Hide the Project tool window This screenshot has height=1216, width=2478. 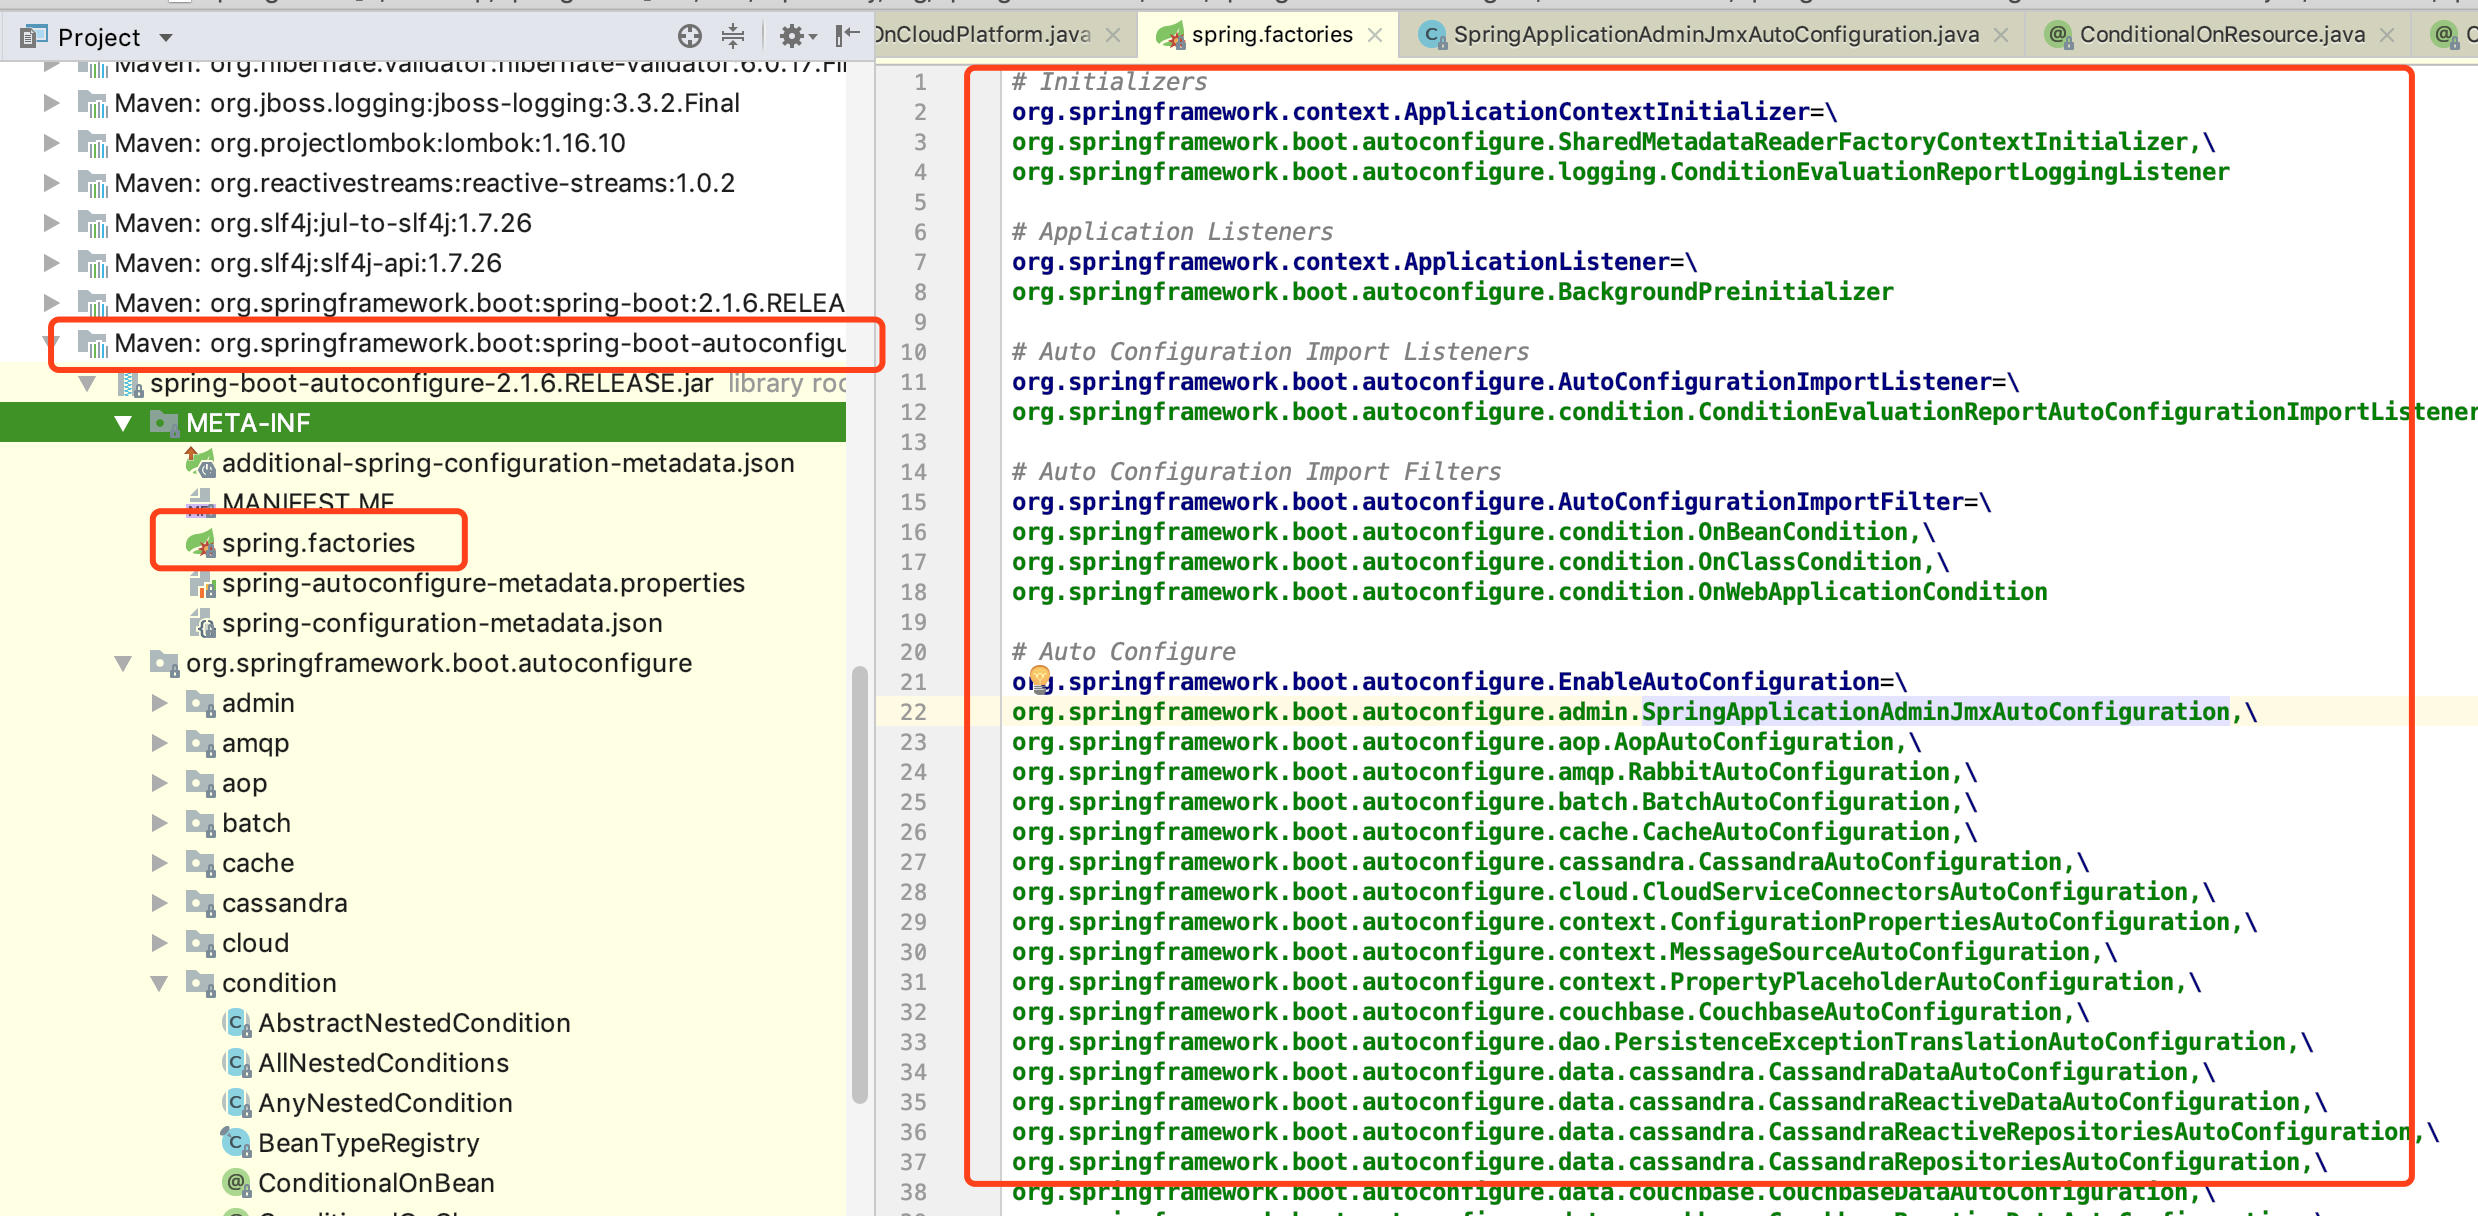click(847, 35)
